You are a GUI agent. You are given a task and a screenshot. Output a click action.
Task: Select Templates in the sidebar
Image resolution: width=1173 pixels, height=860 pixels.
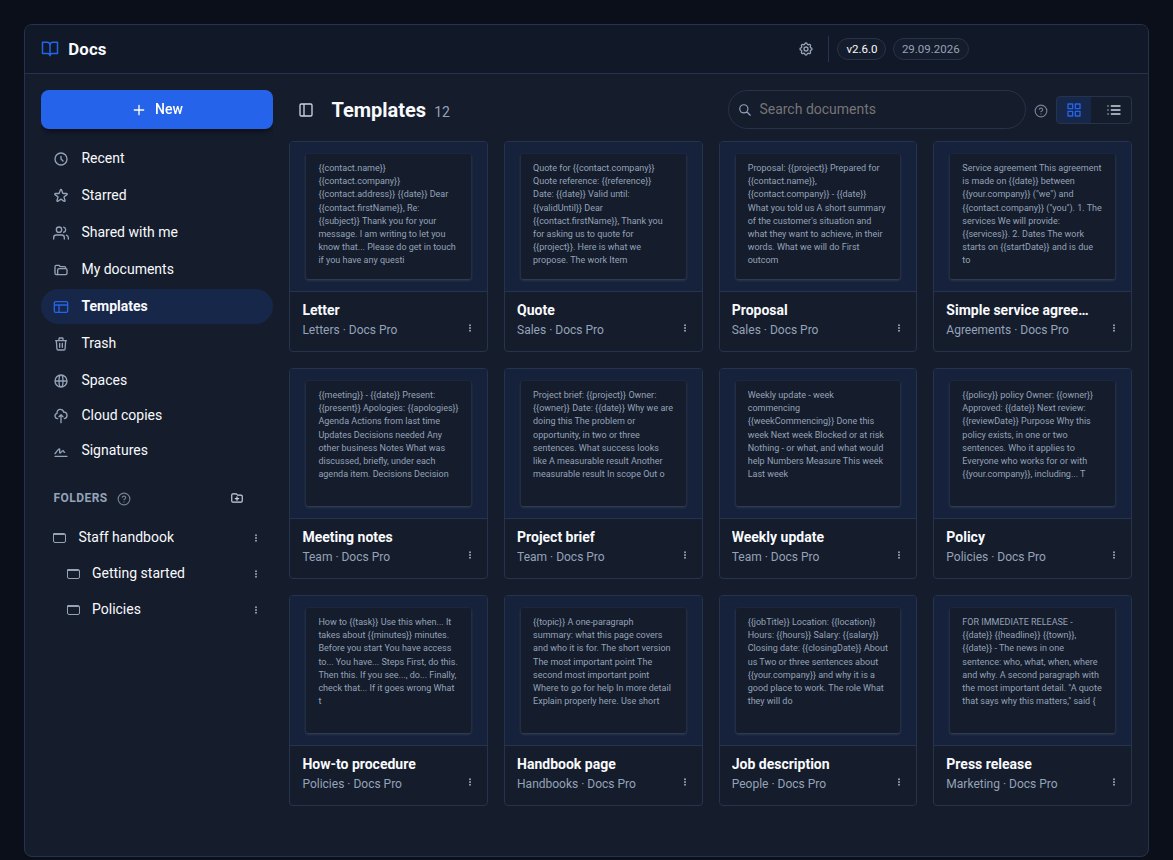[157, 307]
